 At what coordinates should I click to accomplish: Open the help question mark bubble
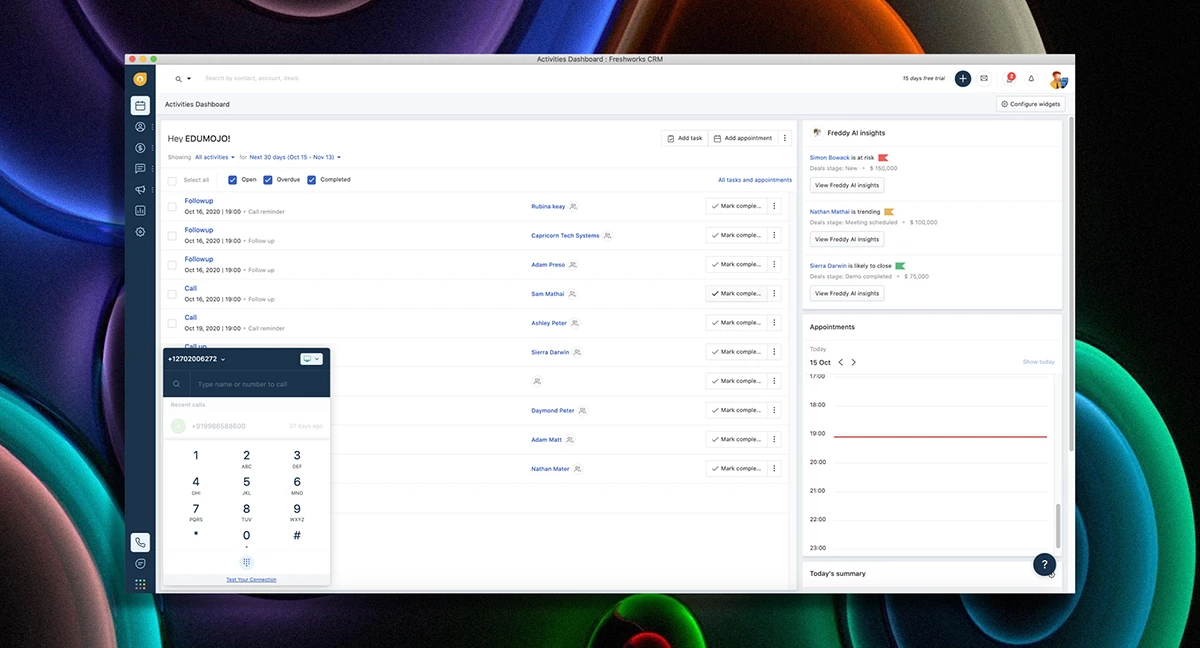point(1044,565)
